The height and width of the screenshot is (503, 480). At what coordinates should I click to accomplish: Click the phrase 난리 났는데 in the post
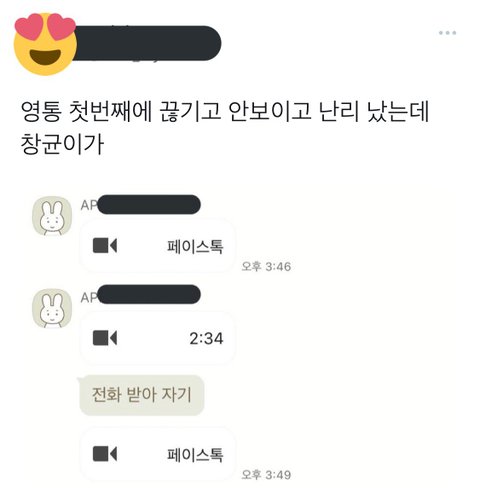click(x=374, y=111)
